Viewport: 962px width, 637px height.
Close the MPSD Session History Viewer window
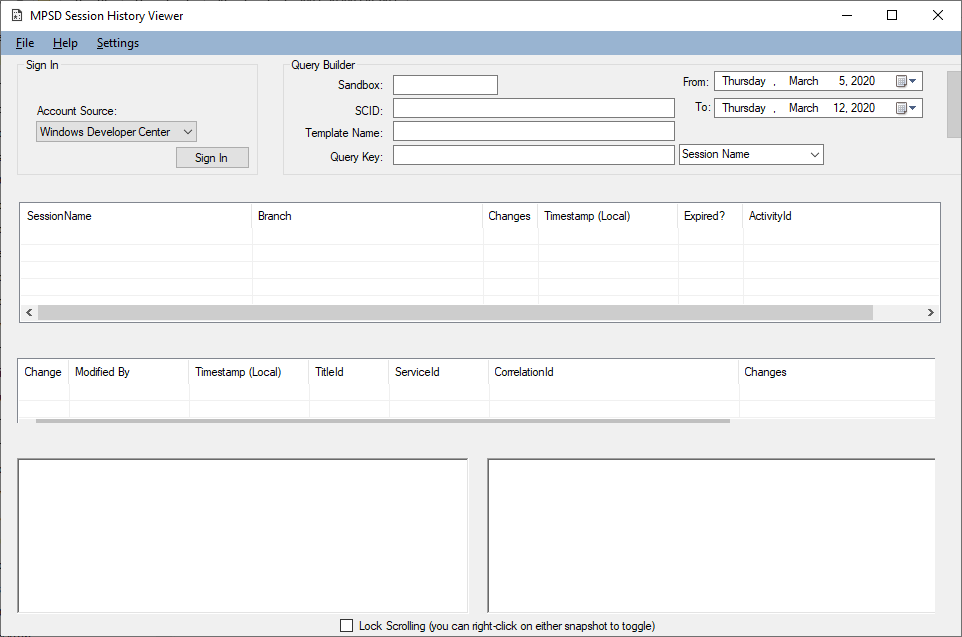click(938, 15)
